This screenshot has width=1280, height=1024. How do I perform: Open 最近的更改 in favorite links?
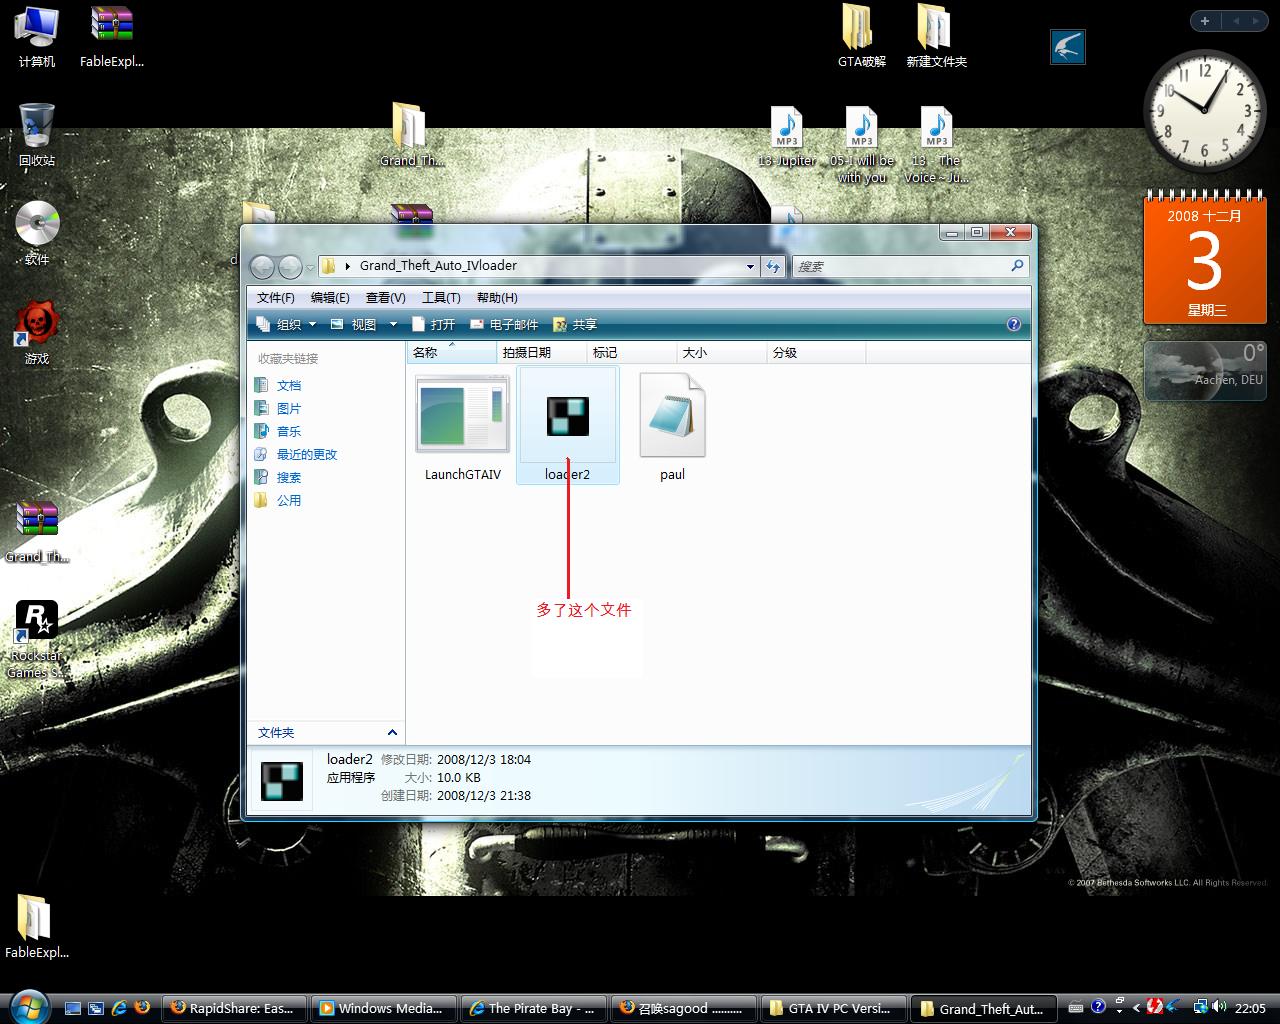[x=296, y=454]
